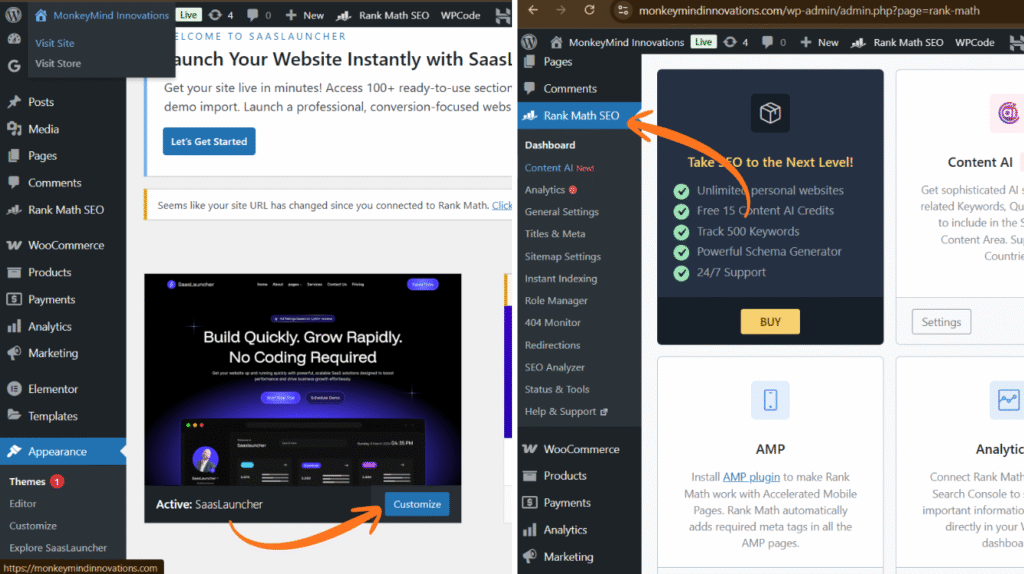
Task: Click the yellow BUY button
Action: [770, 322]
